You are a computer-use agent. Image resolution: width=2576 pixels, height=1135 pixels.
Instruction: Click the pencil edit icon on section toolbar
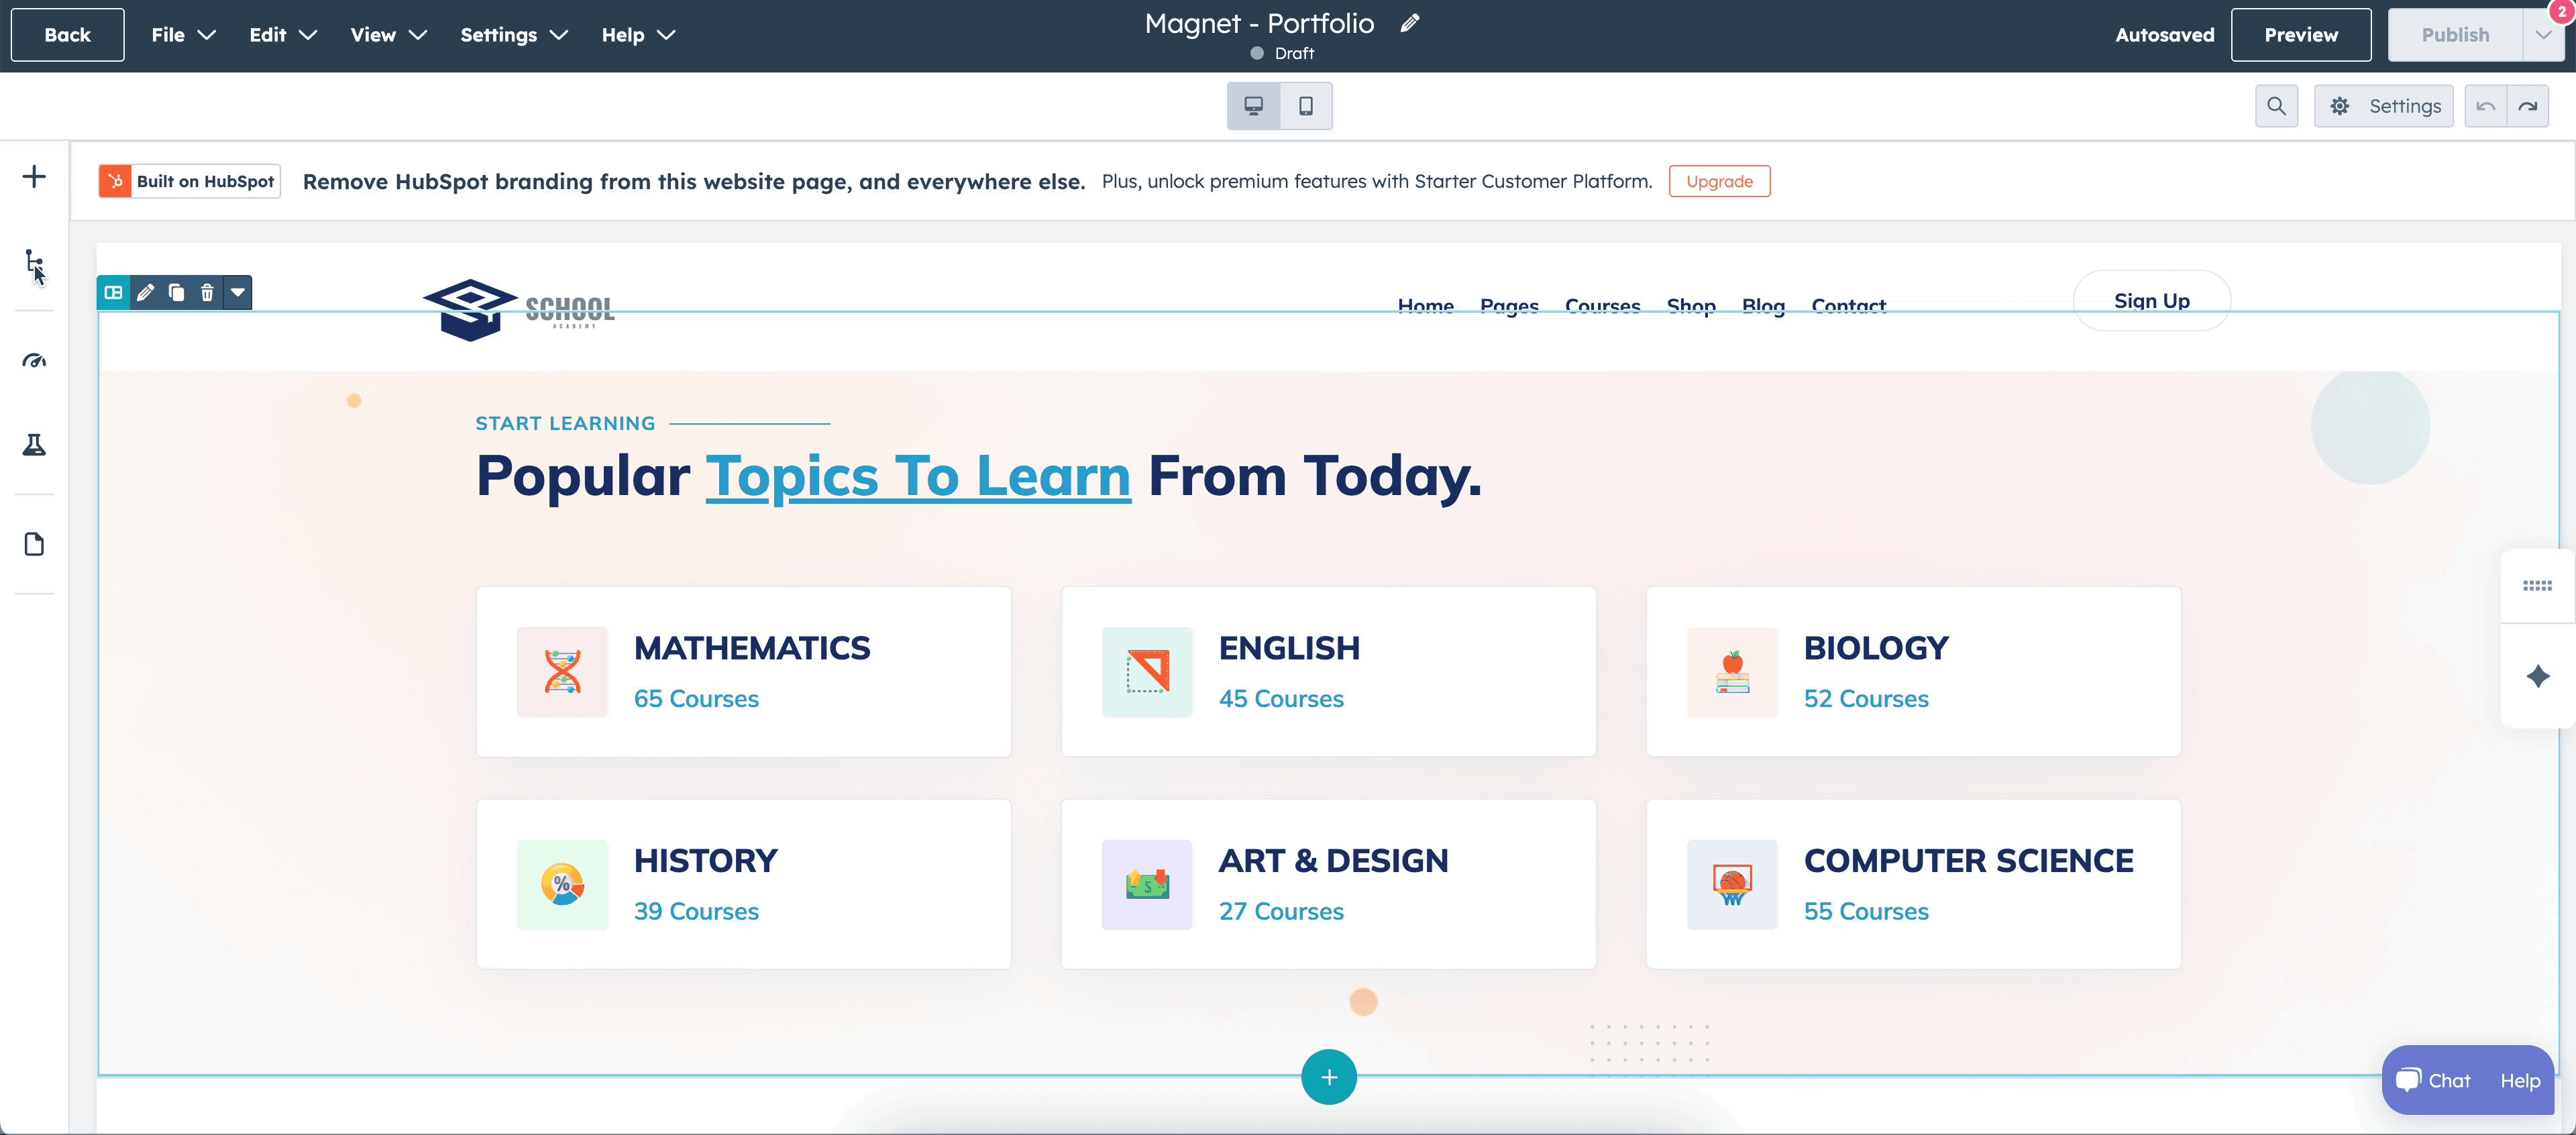tap(145, 292)
